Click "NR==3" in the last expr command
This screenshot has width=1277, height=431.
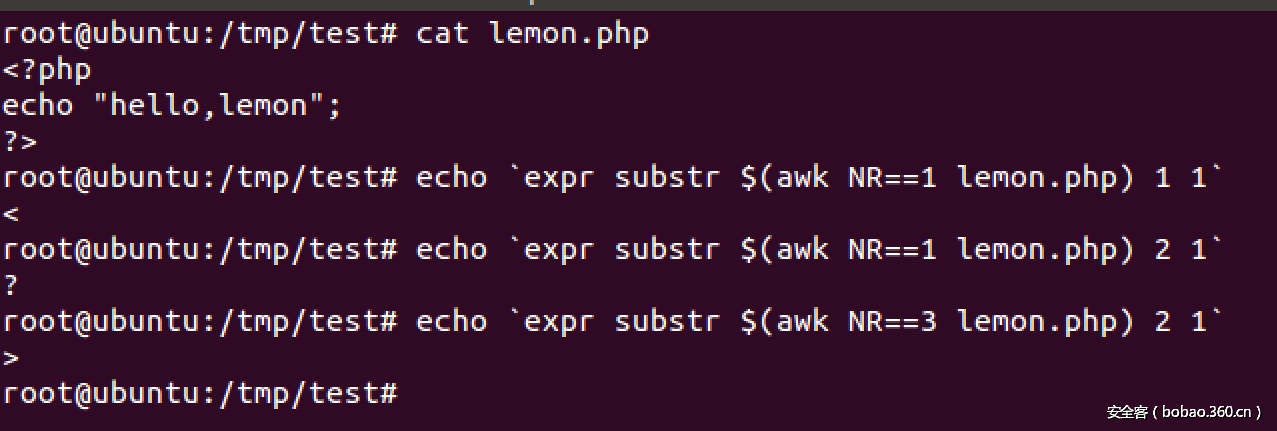point(893,322)
